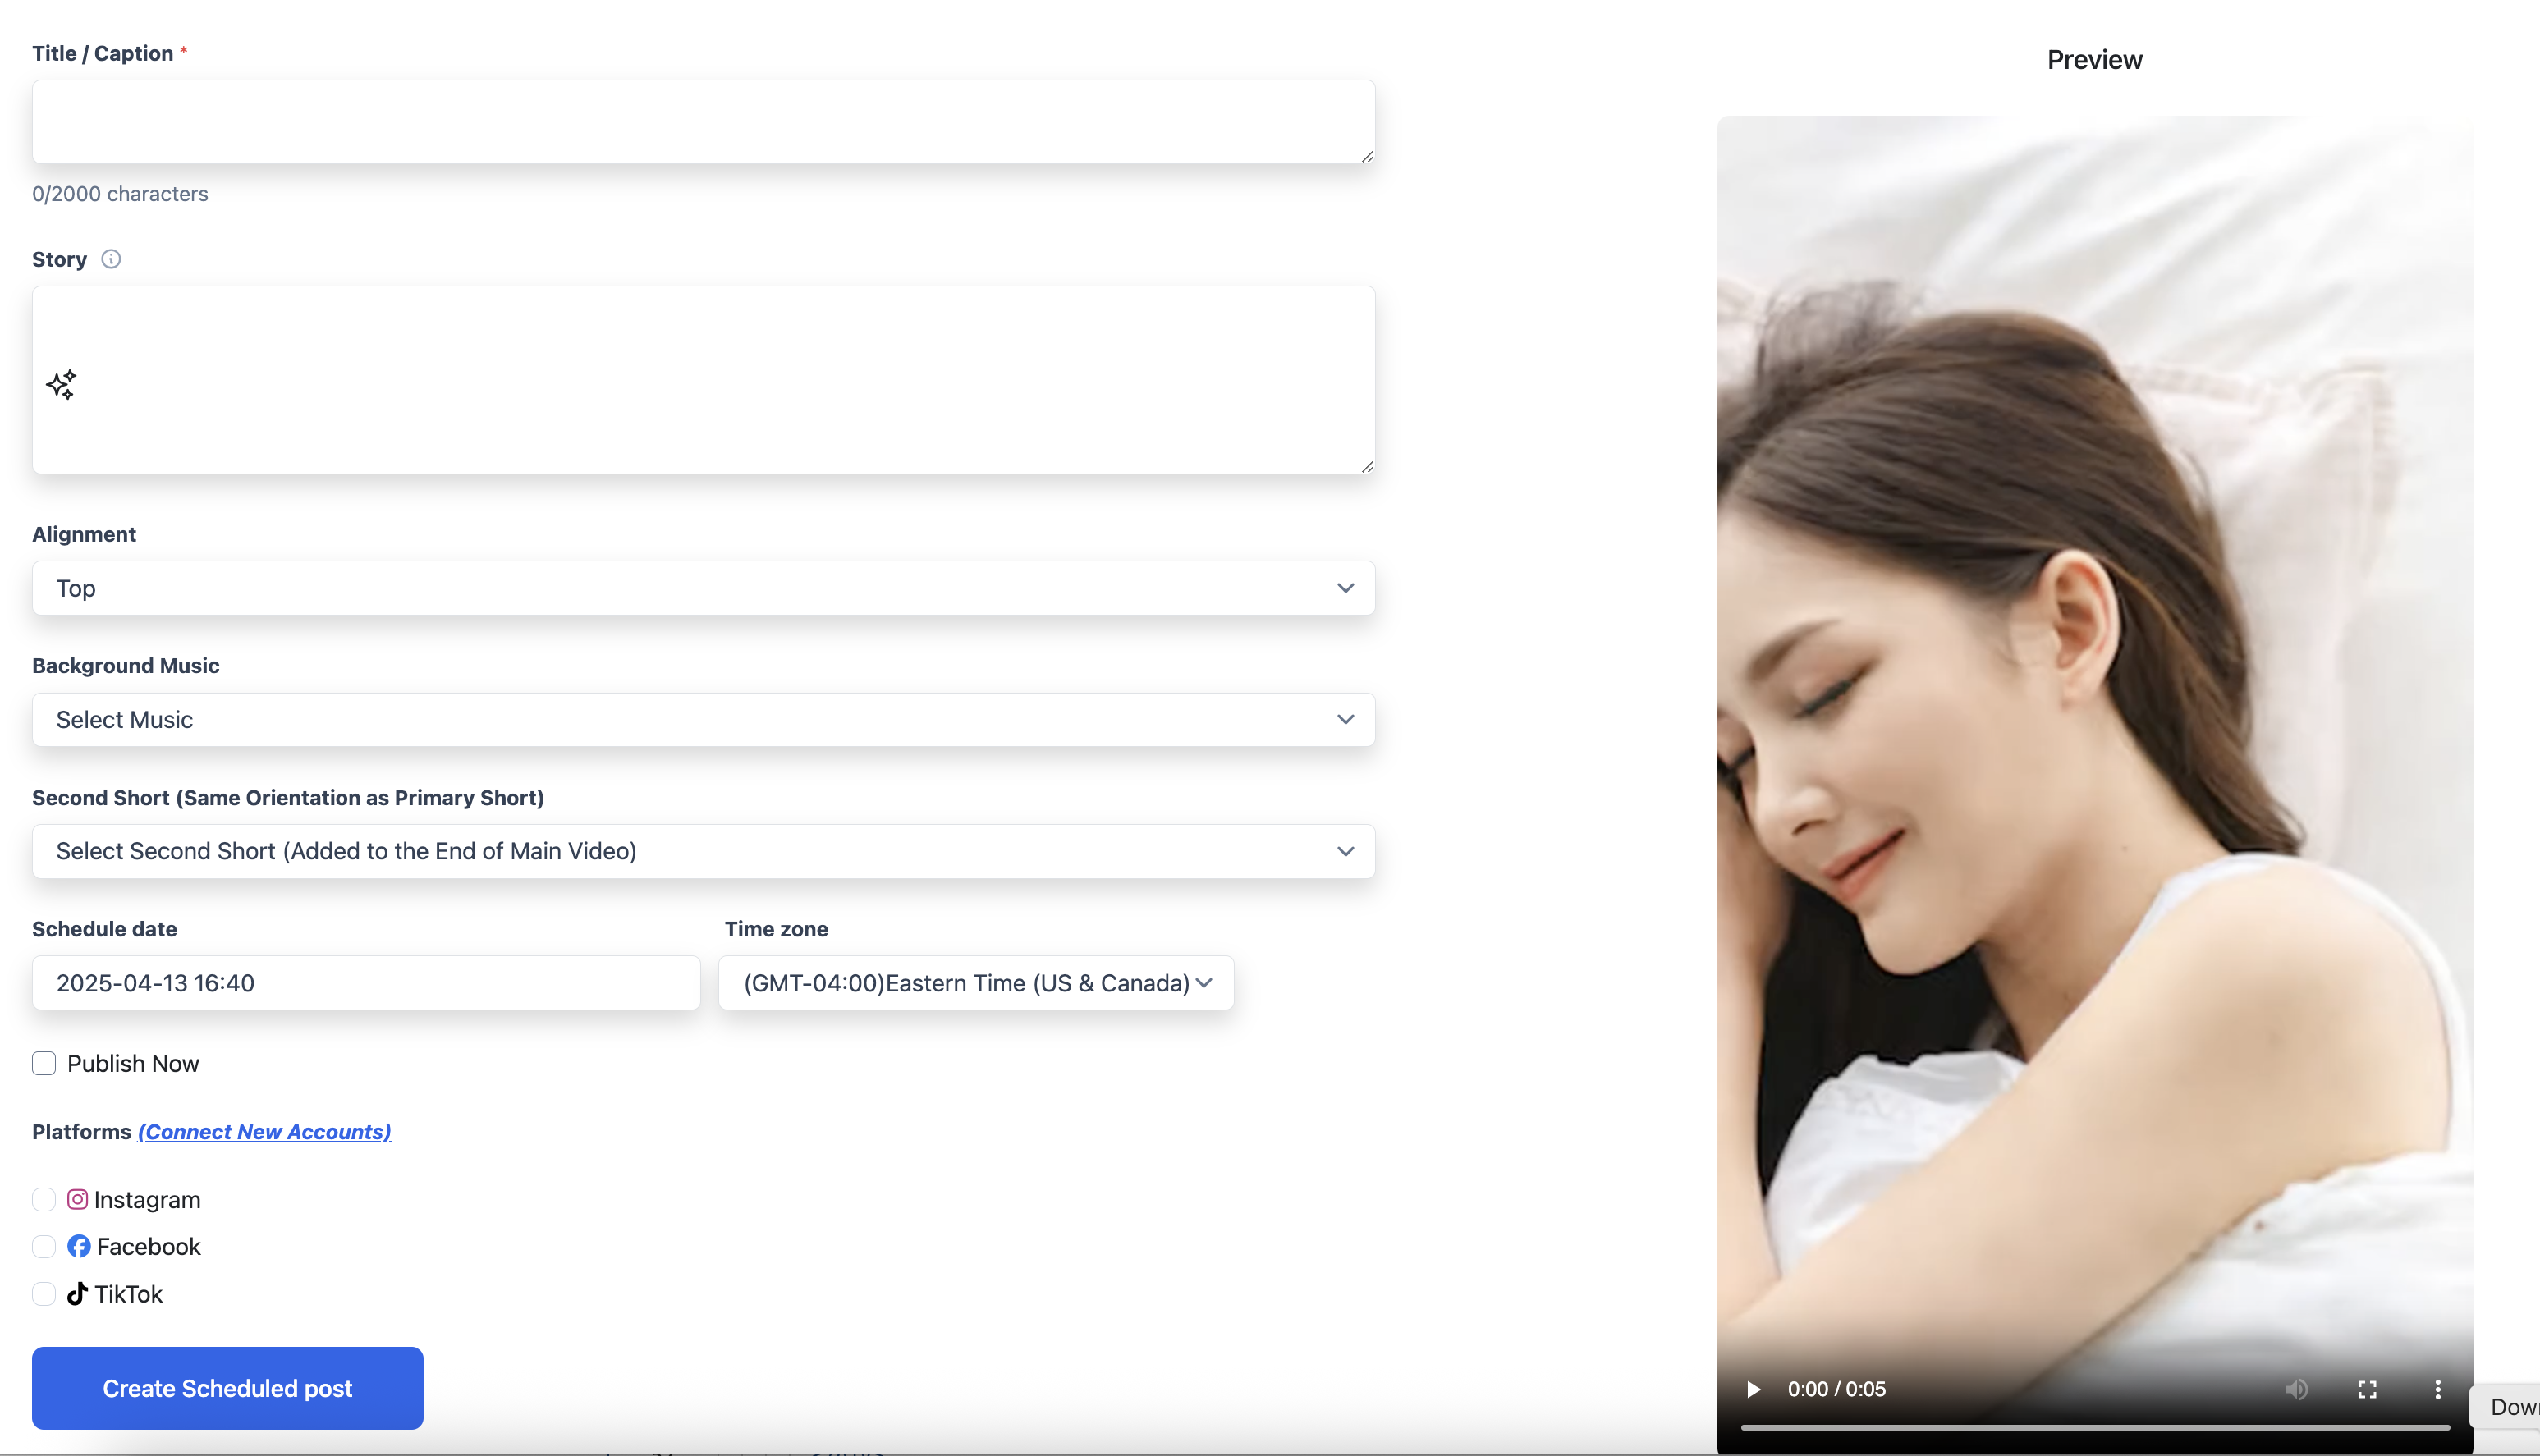Open the video's three-dot options menu
Viewport: 2540px width, 1456px height.
point(2437,1389)
